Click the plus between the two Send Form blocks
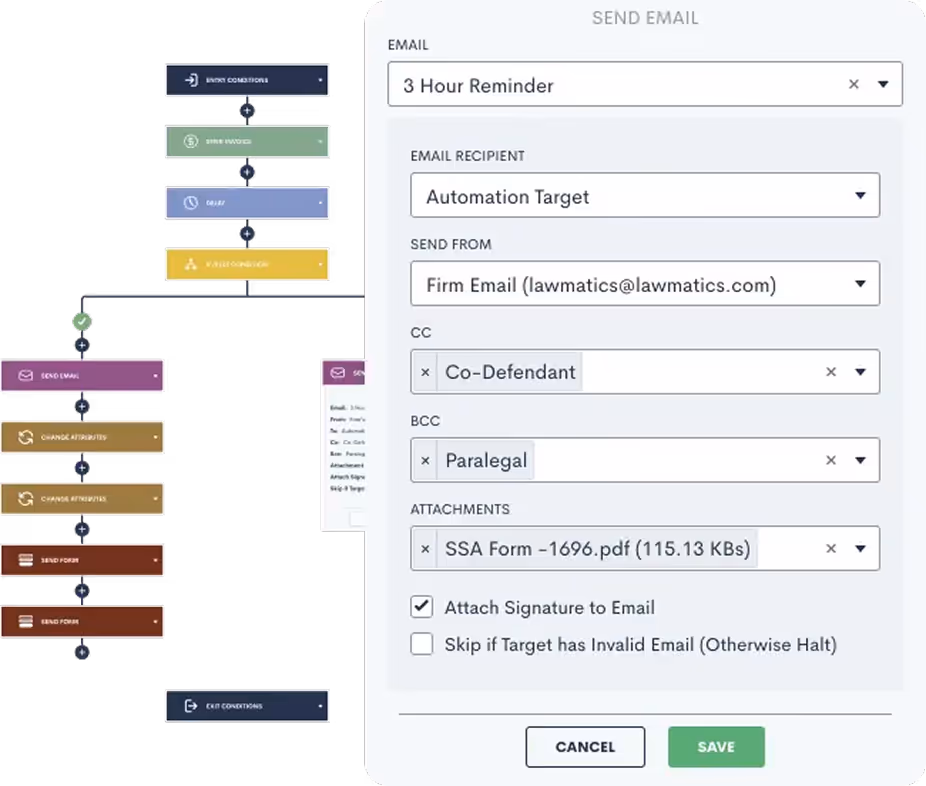 82,591
